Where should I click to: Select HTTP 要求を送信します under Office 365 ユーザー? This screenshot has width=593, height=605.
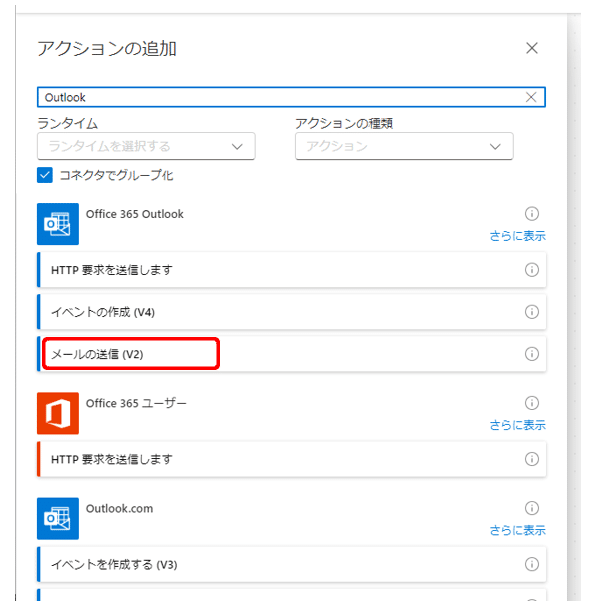(292, 459)
